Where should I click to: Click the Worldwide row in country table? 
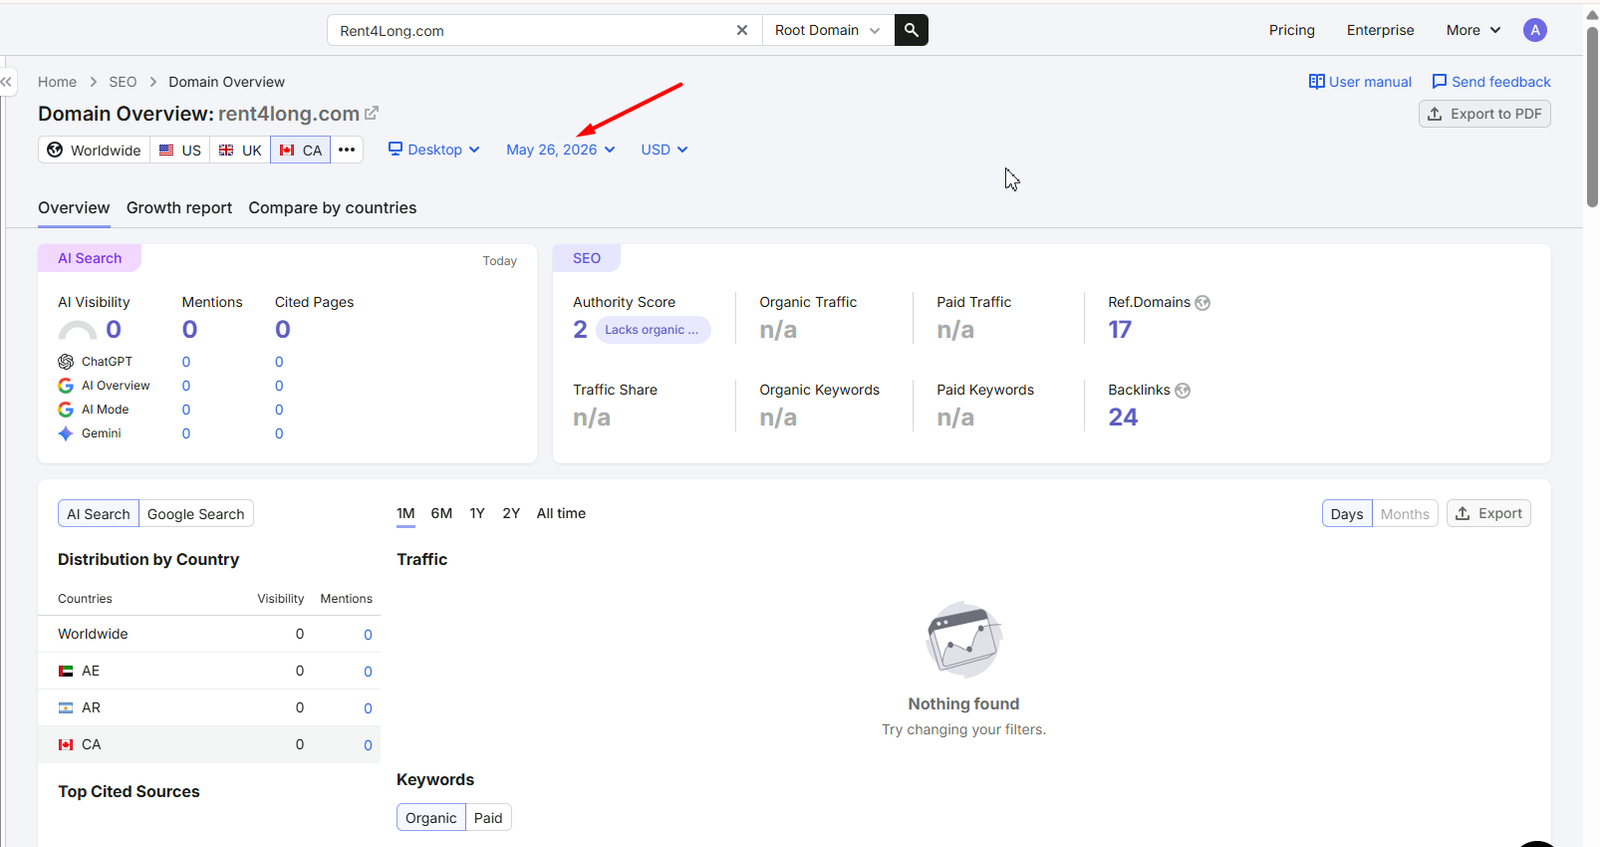pyautogui.click(x=209, y=635)
